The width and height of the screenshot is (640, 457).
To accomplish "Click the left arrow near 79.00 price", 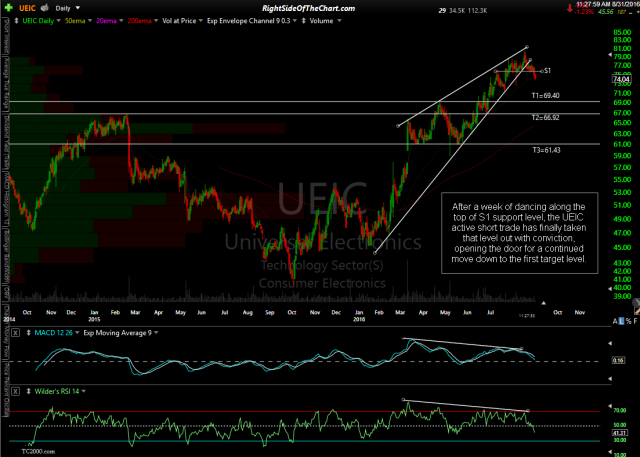I will pos(610,55).
